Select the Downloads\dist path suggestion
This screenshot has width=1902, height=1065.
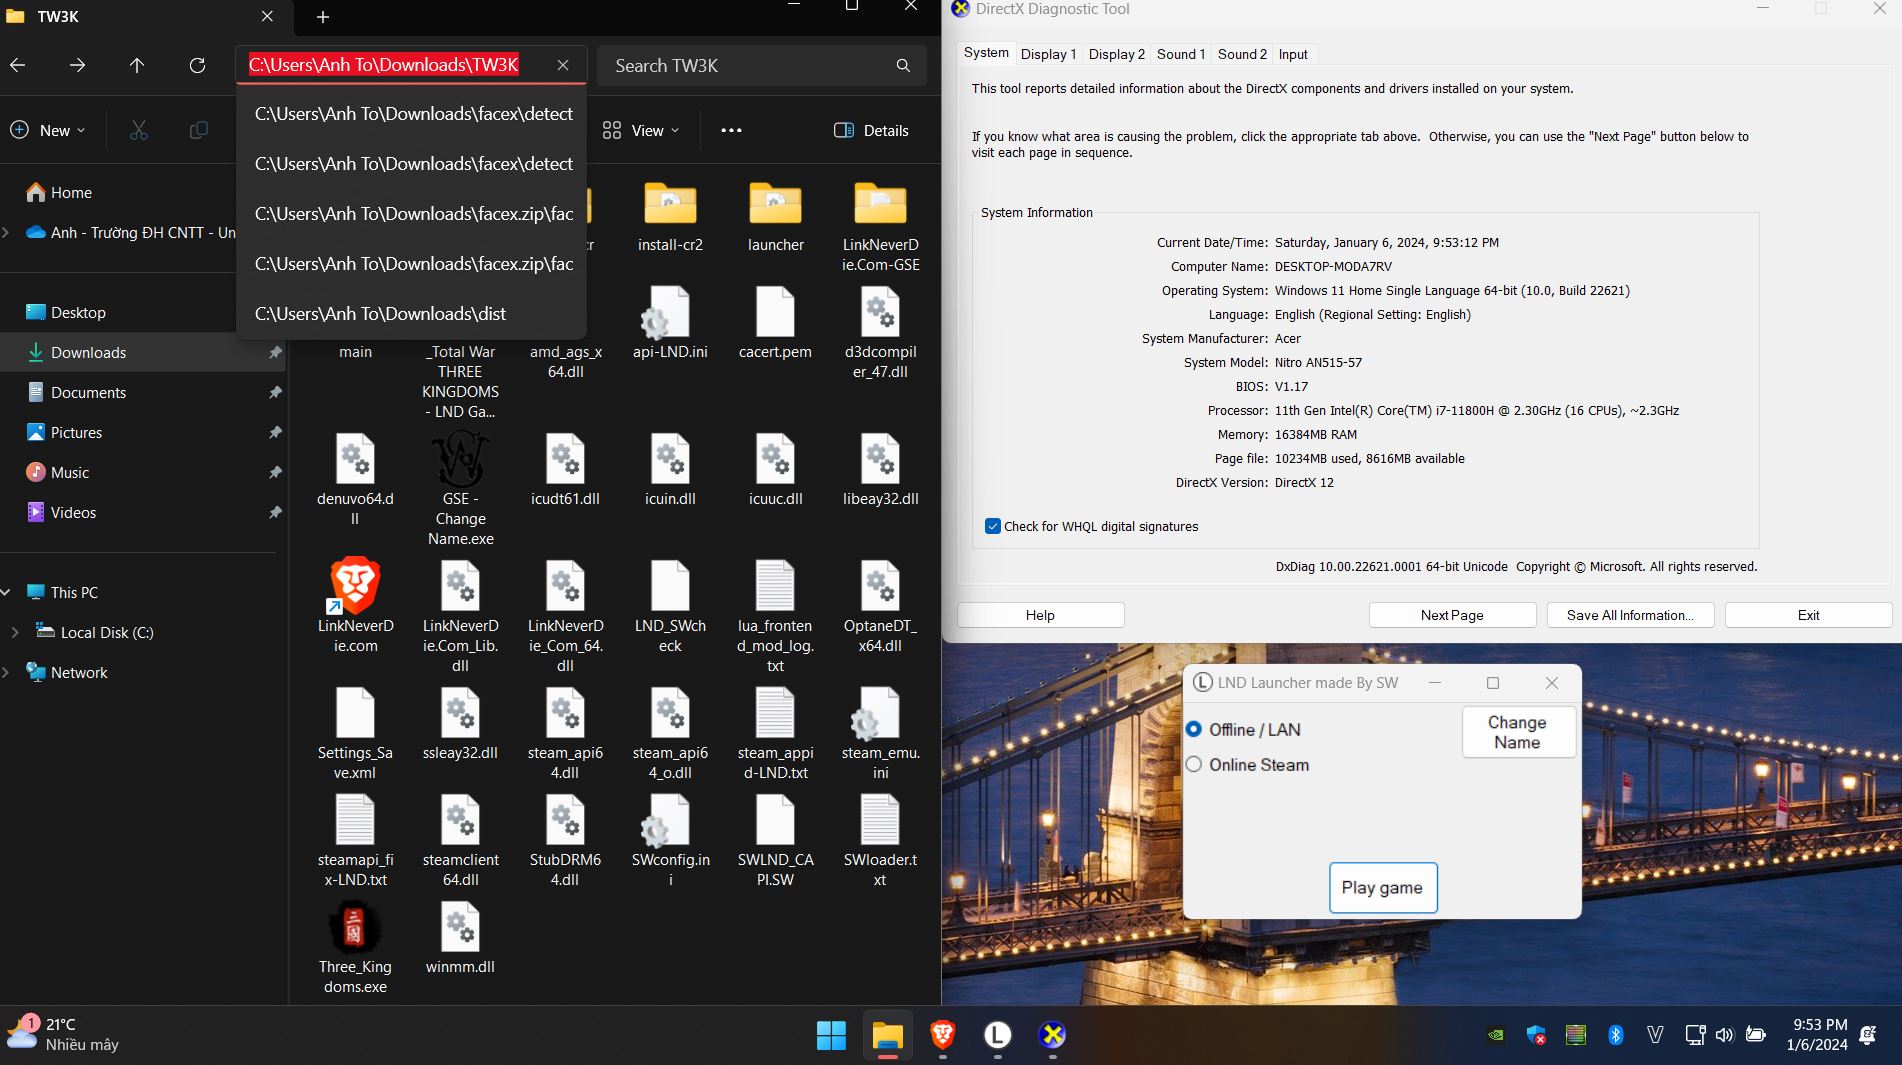(x=380, y=314)
